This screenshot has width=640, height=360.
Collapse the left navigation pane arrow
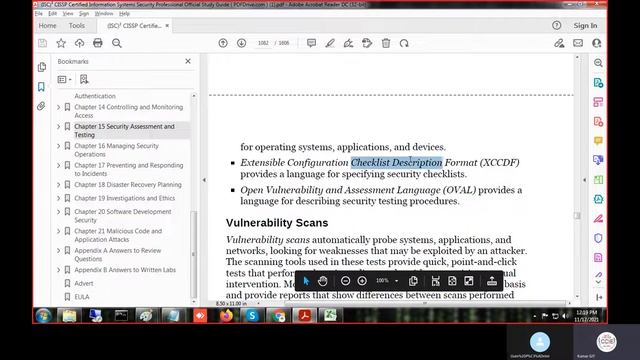click(x=204, y=180)
